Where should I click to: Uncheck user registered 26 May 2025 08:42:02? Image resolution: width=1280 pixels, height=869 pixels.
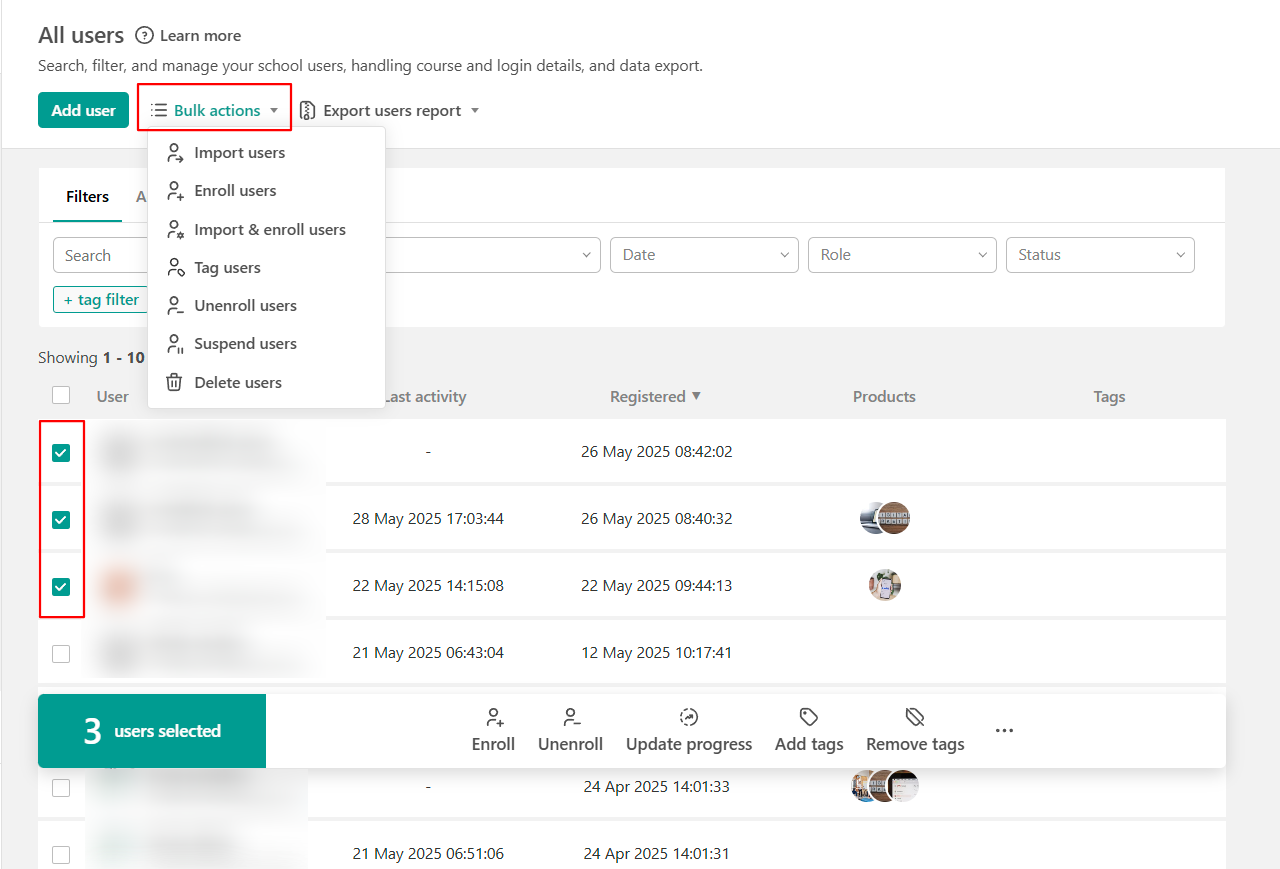click(61, 453)
